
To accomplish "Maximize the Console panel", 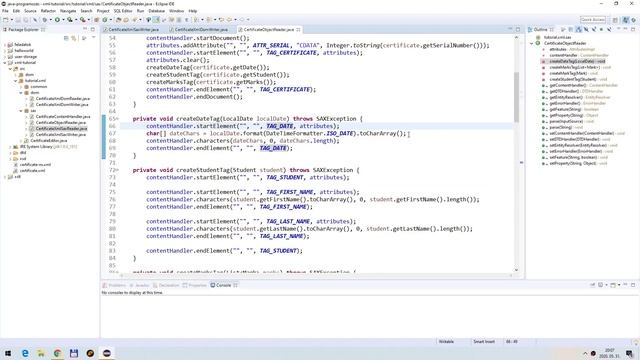I will pos(633,285).
